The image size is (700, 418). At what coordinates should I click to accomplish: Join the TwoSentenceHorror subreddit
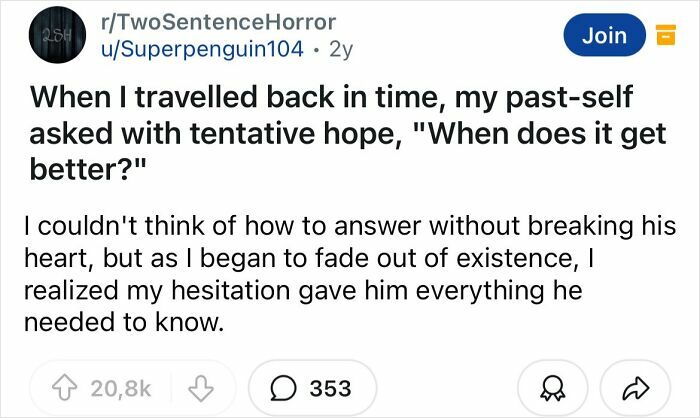point(604,36)
